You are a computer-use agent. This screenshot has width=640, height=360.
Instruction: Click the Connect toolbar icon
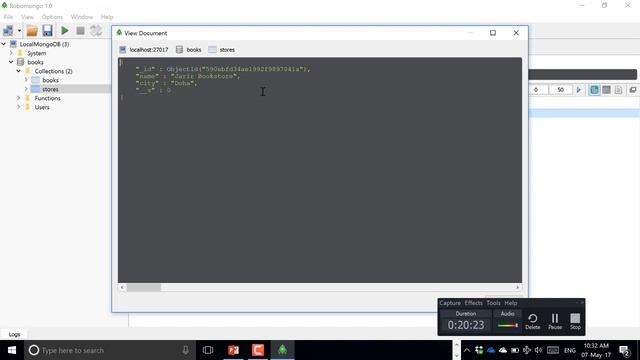point(8,31)
